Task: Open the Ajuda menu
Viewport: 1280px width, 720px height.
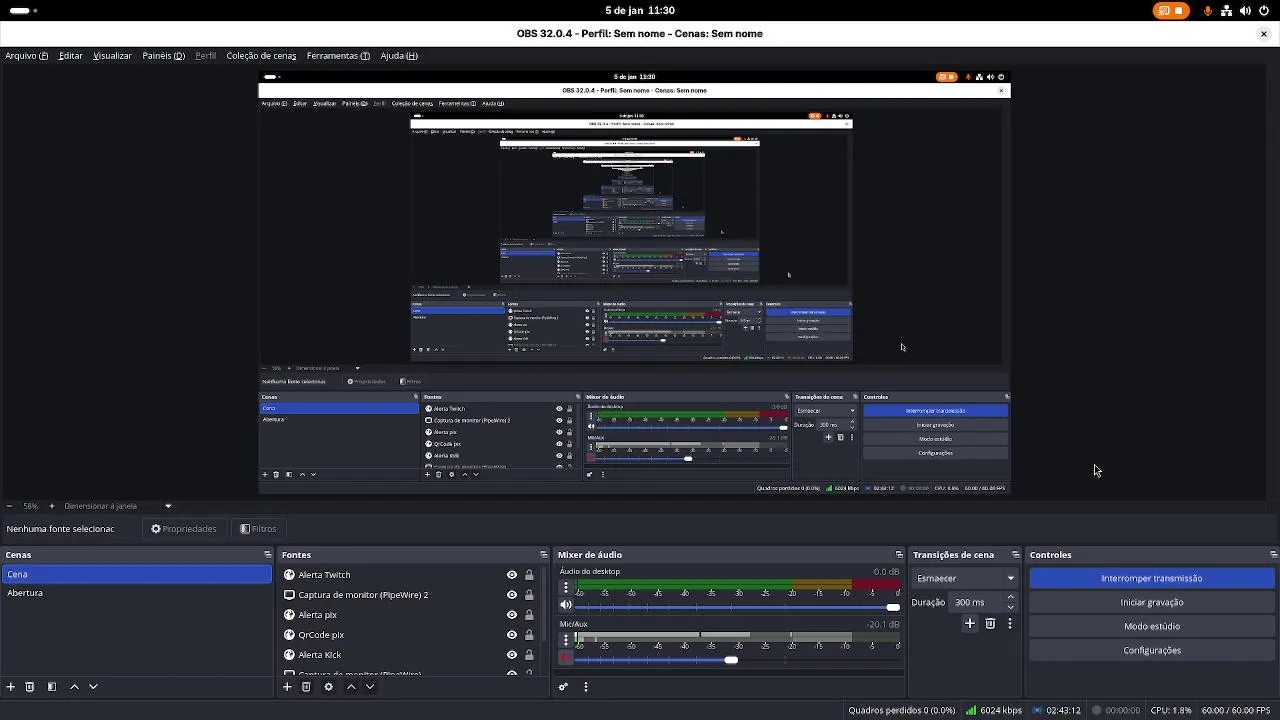Action: click(x=399, y=56)
